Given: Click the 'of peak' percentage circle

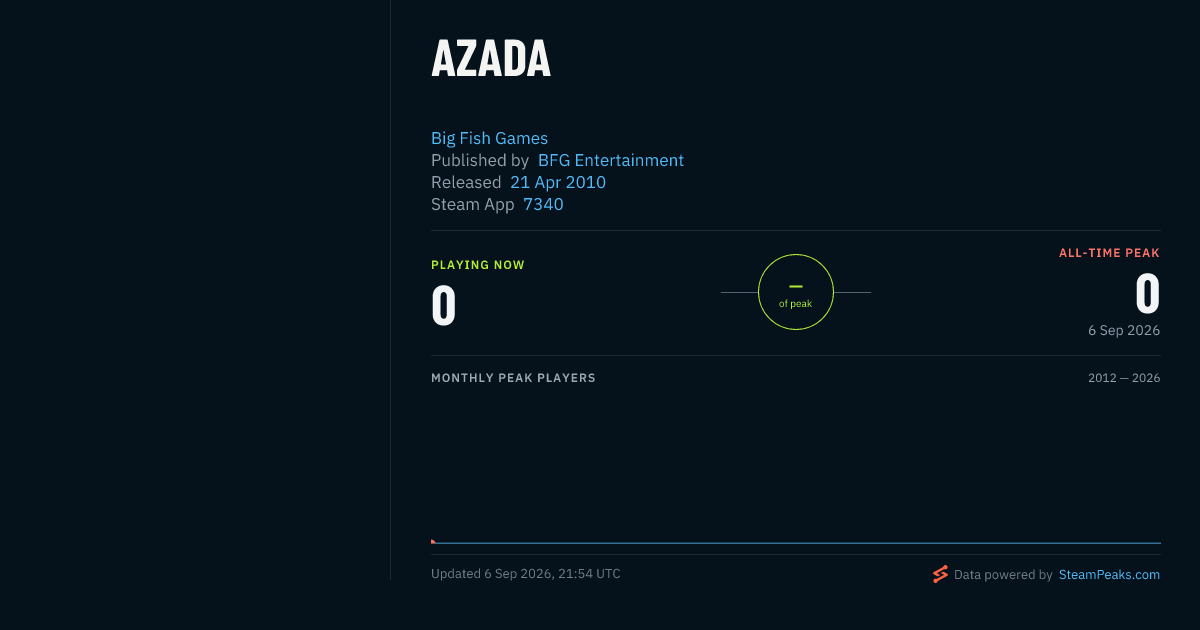Looking at the screenshot, I should [796, 292].
